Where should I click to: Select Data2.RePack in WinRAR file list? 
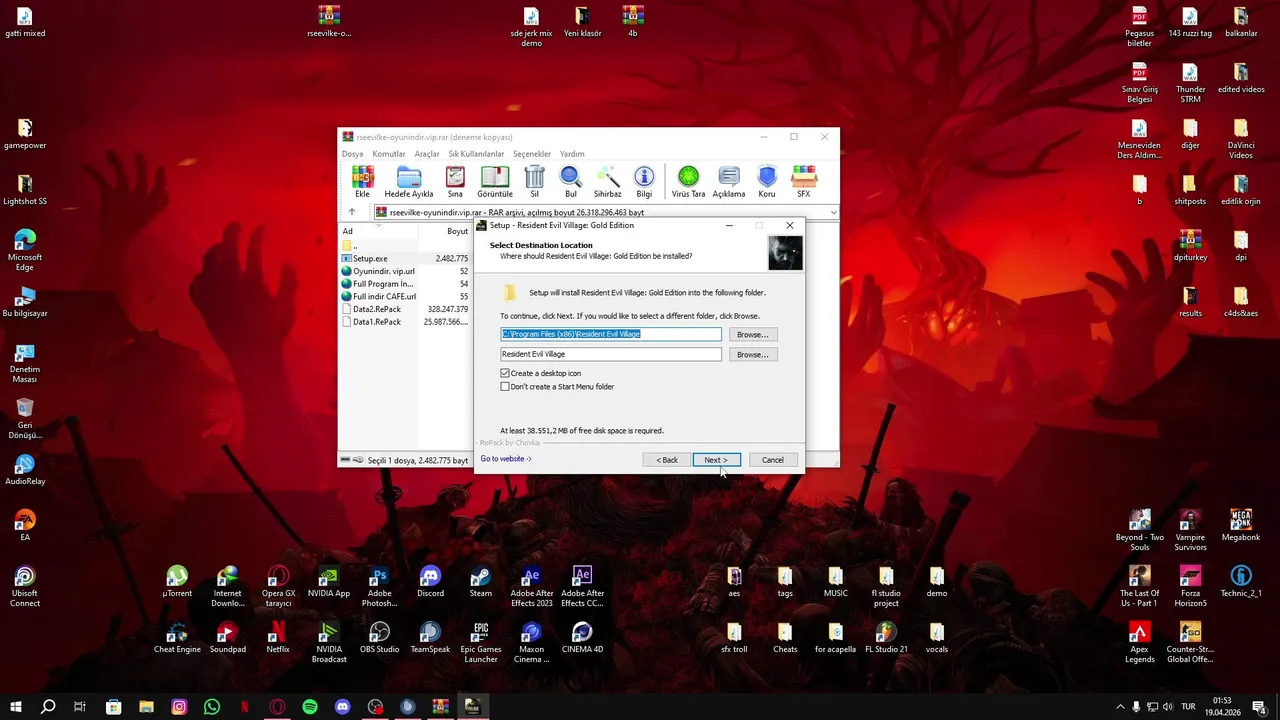click(x=406, y=309)
